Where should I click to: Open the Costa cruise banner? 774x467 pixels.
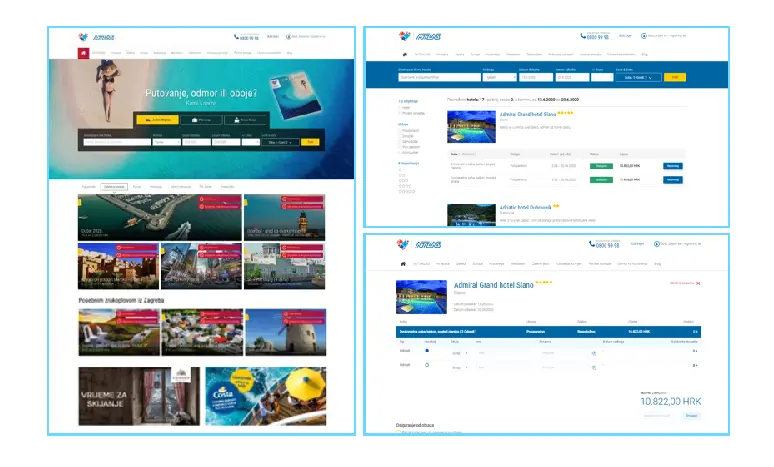pos(266,396)
